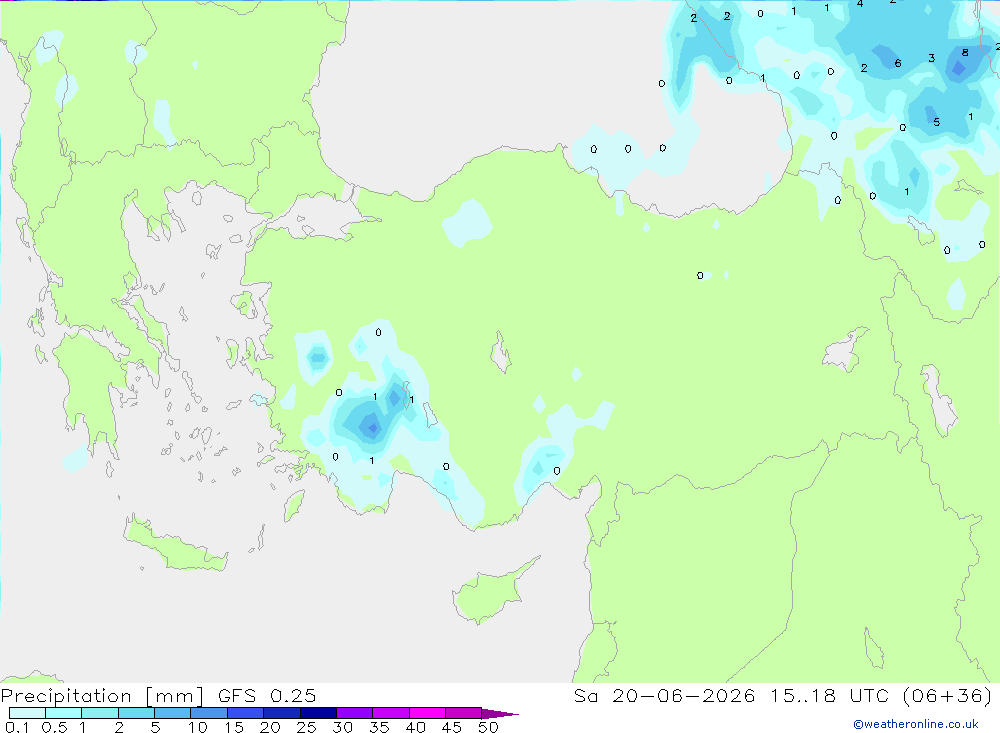The image size is (1000, 733).
Task: Click the legend scale label '40'
Action: pyautogui.click(x=416, y=727)
